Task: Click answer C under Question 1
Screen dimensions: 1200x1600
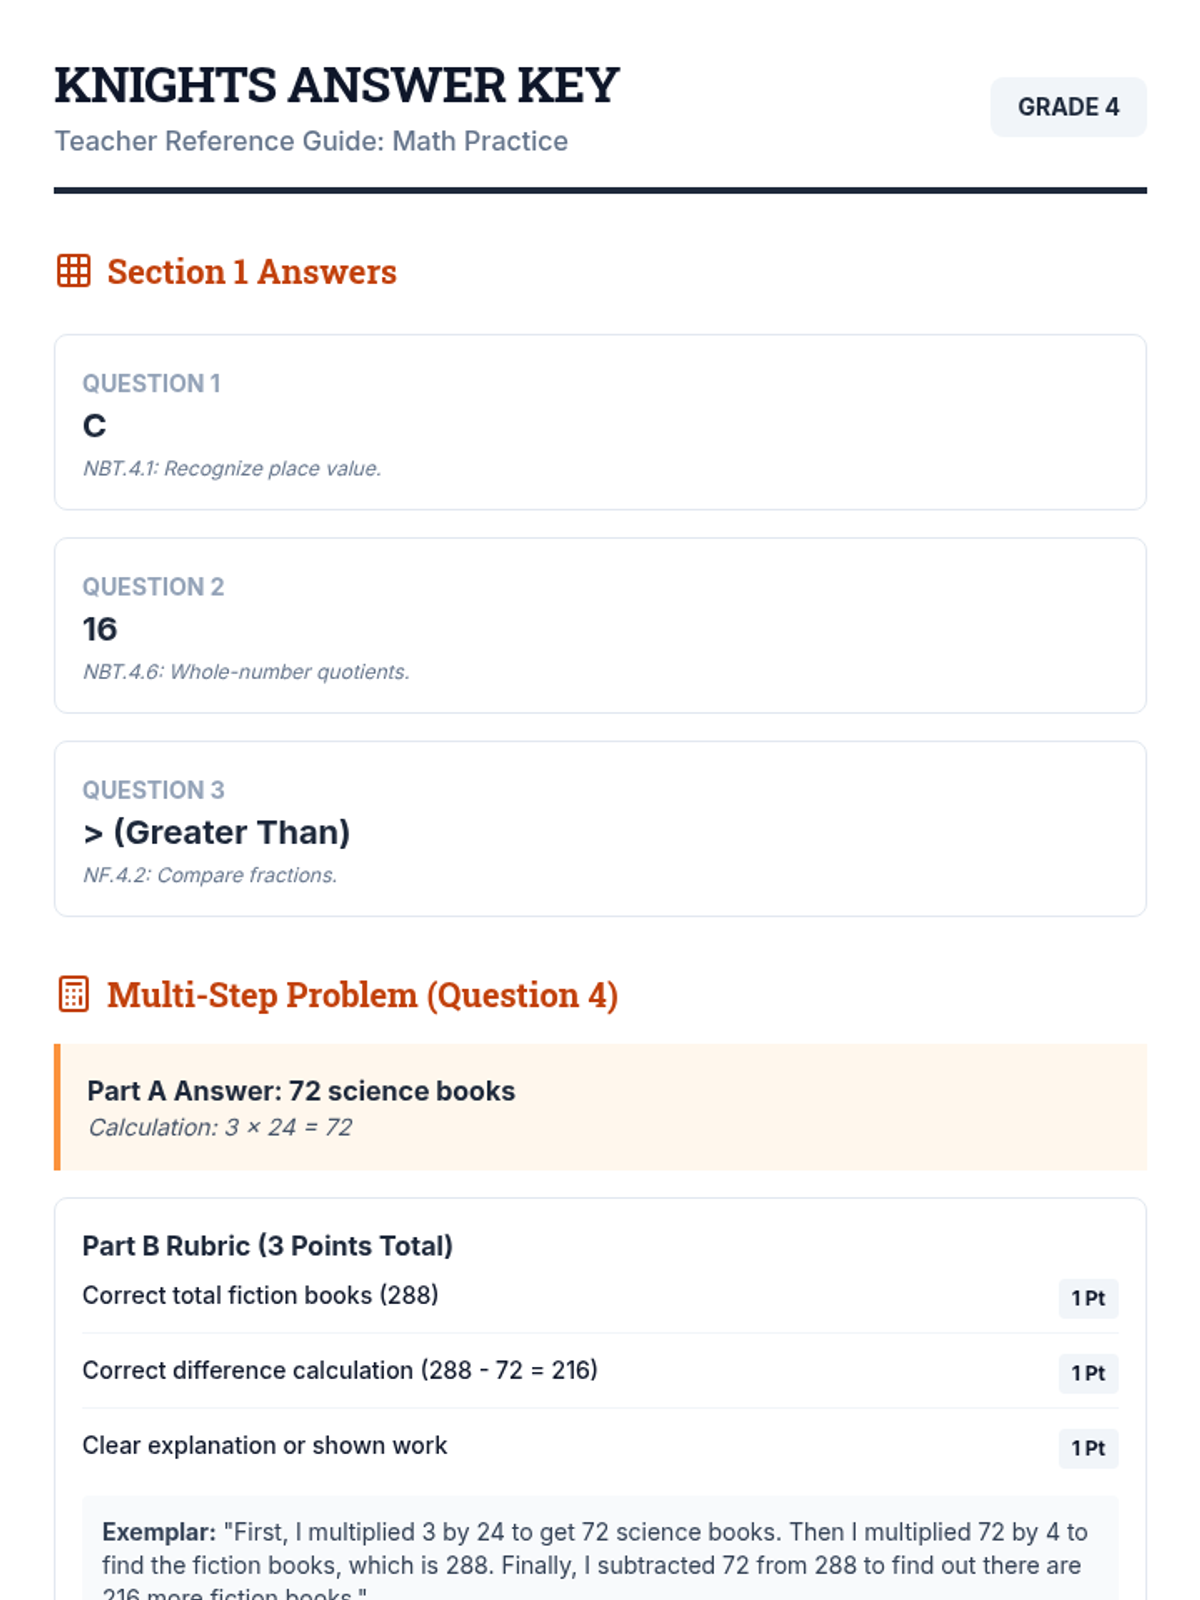Action: pyautogui.click(x=94, y=426)
